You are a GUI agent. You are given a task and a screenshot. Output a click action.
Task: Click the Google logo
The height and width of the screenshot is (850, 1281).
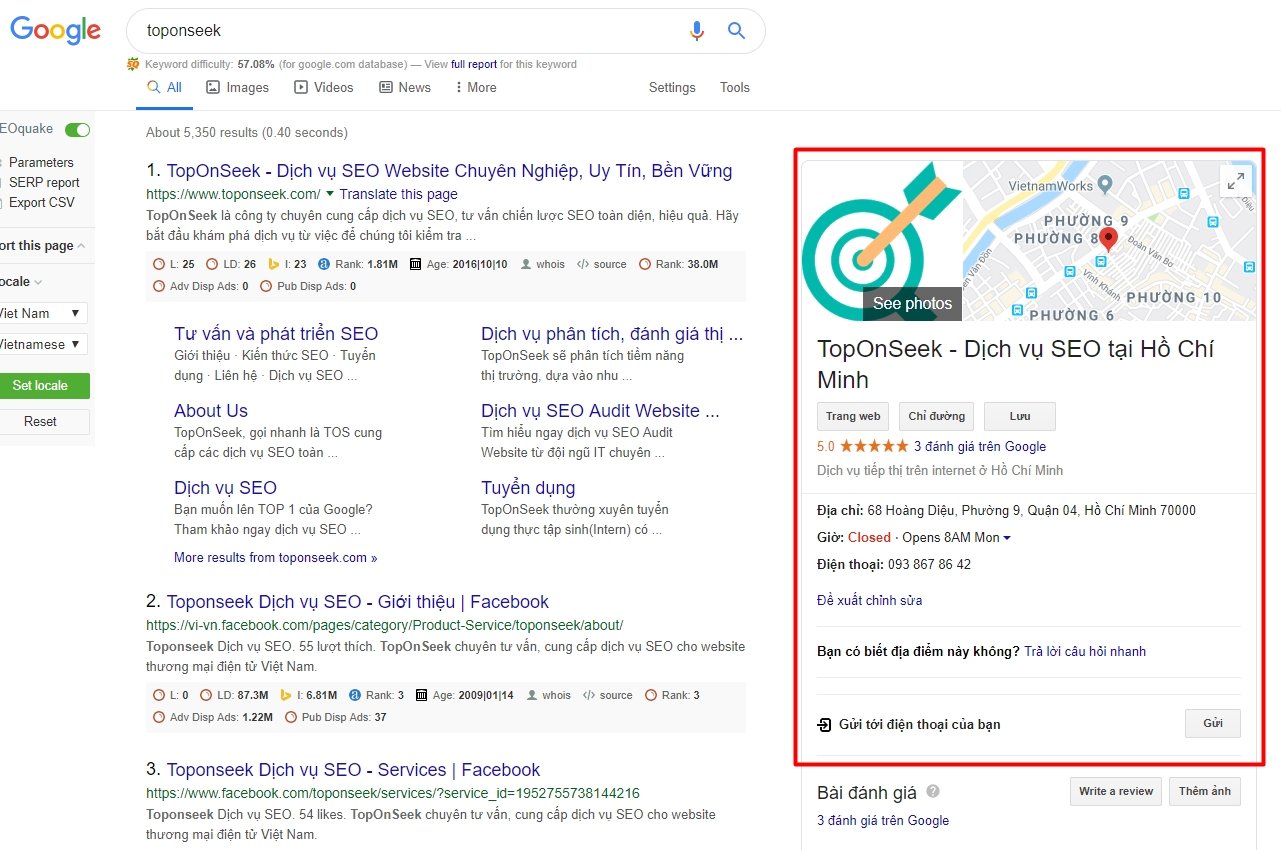tap(55, 30)
